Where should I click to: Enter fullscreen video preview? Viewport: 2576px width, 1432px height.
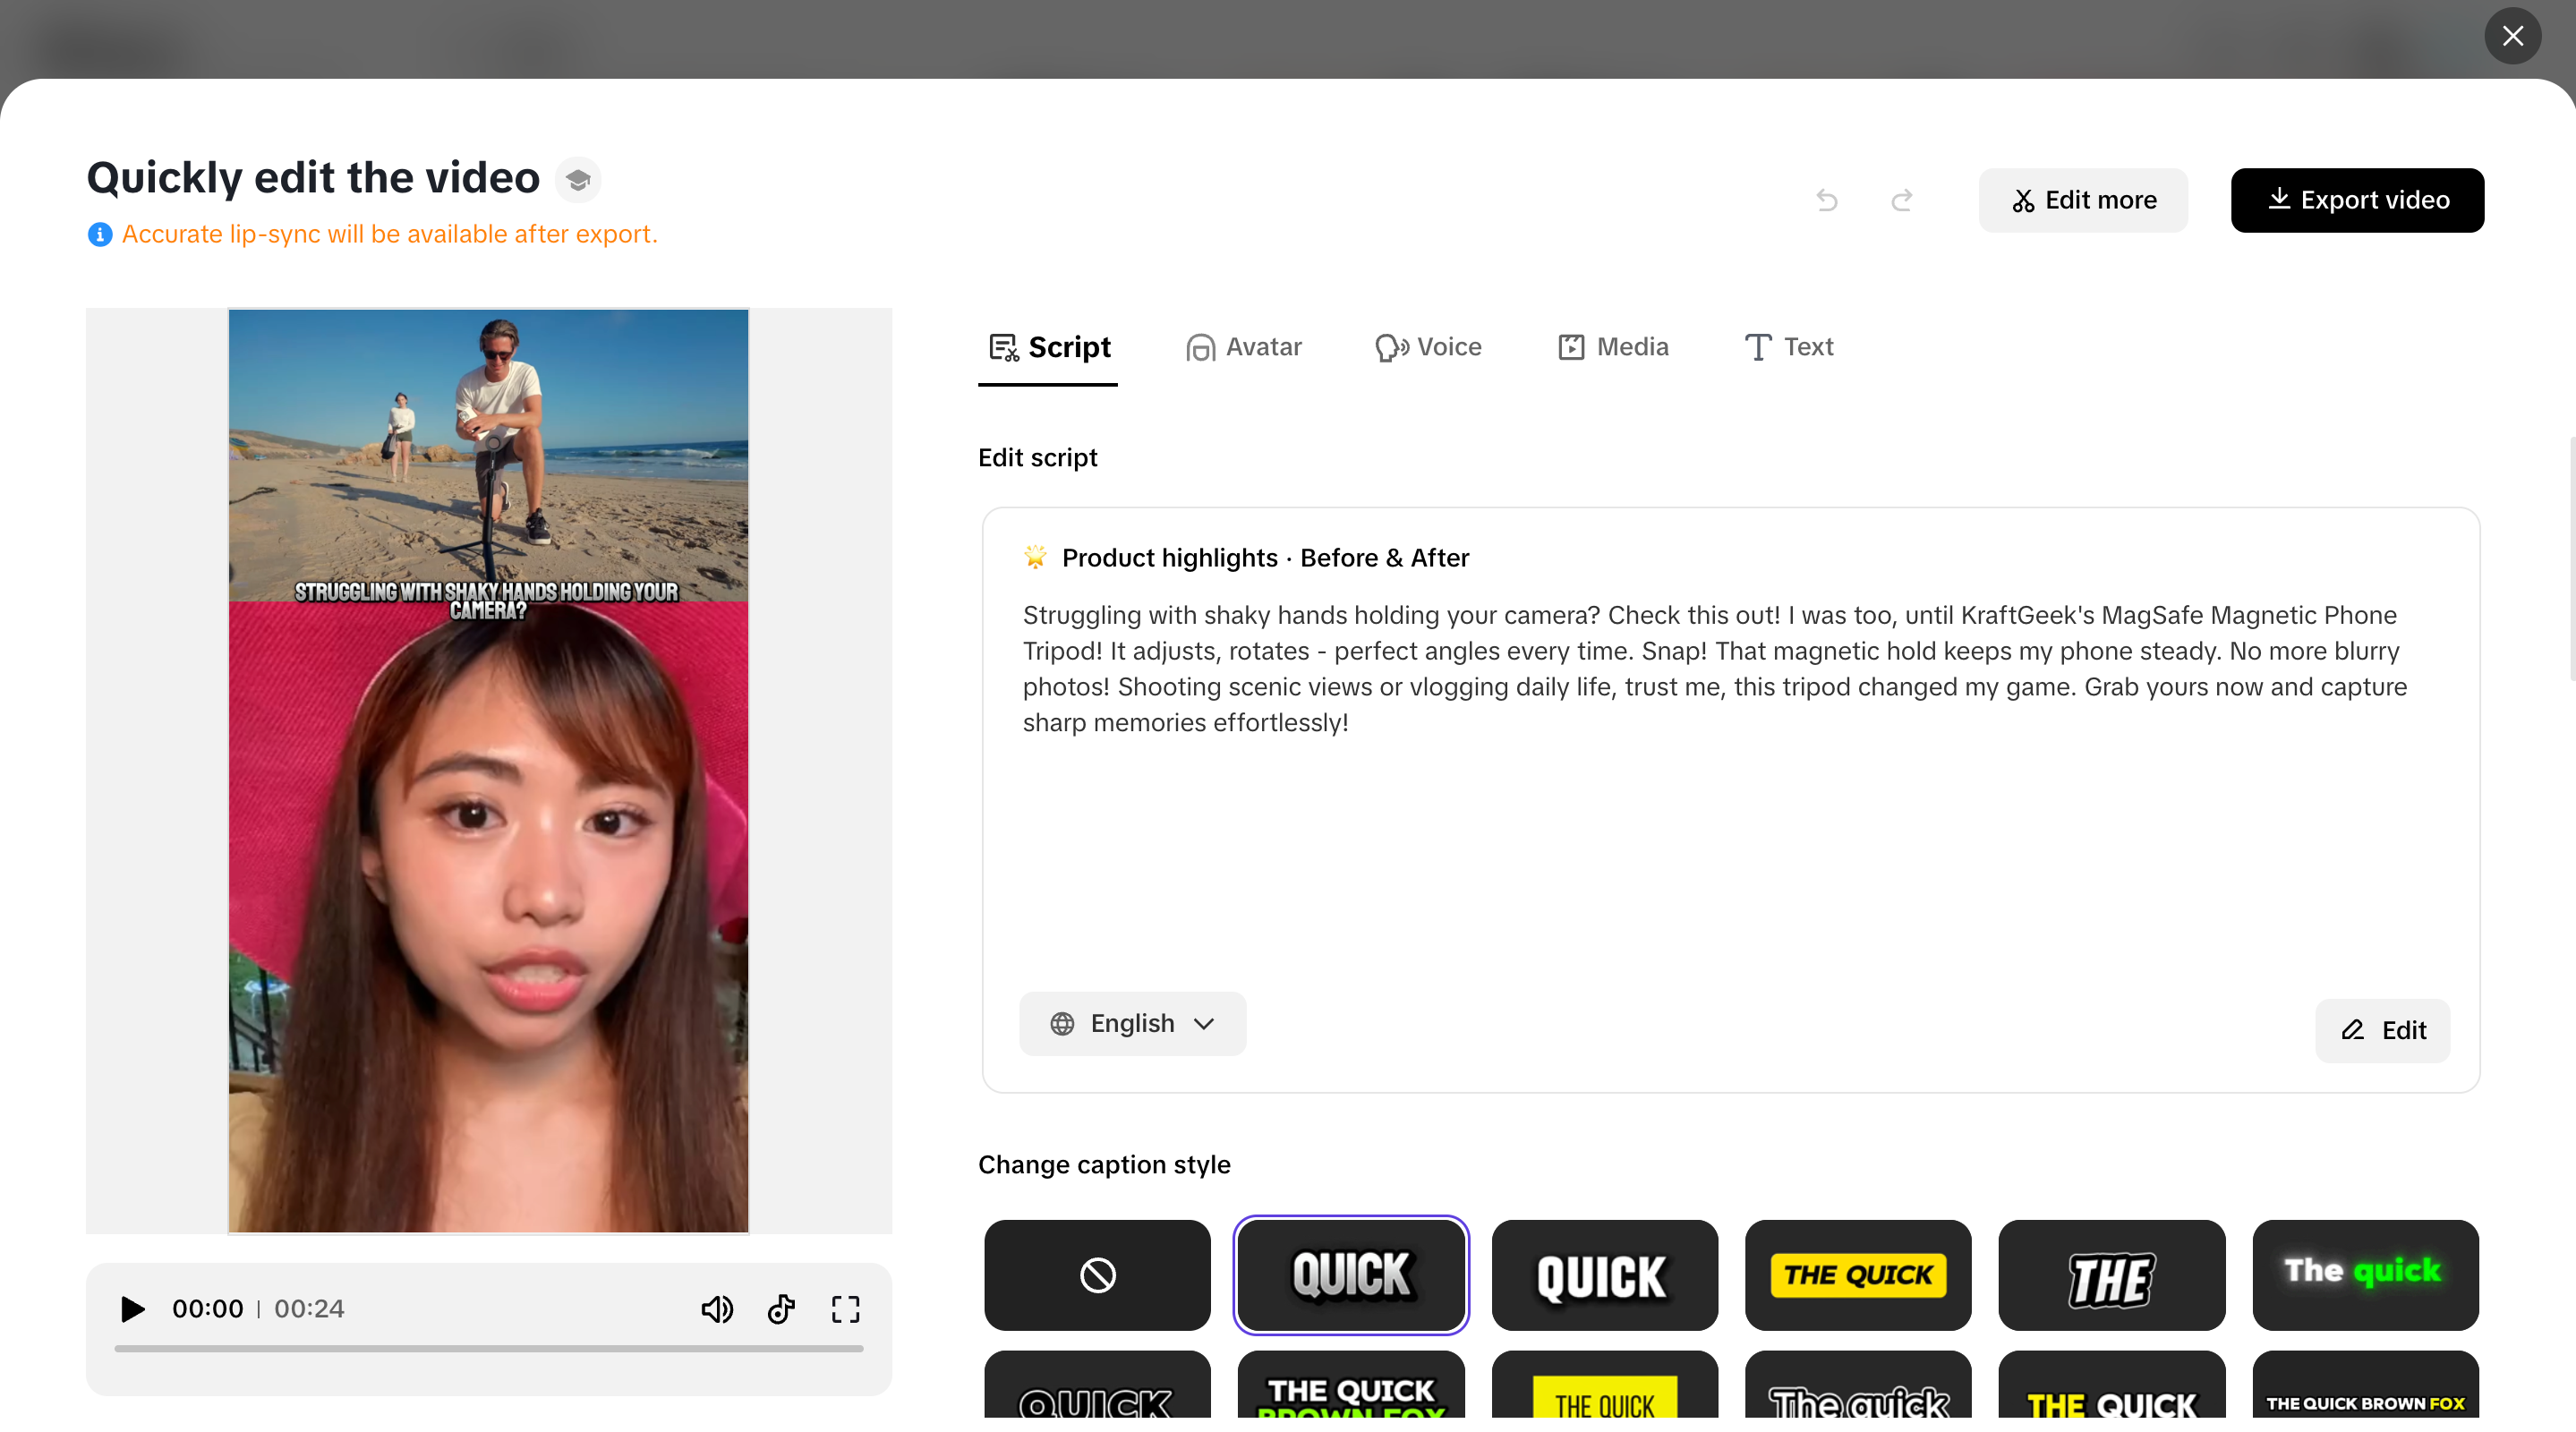[845, 1308]
